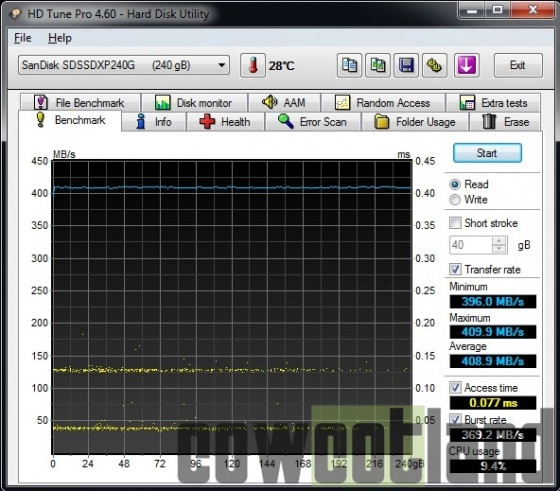Click the 9.4% CPU usage value

pos(493,466)
